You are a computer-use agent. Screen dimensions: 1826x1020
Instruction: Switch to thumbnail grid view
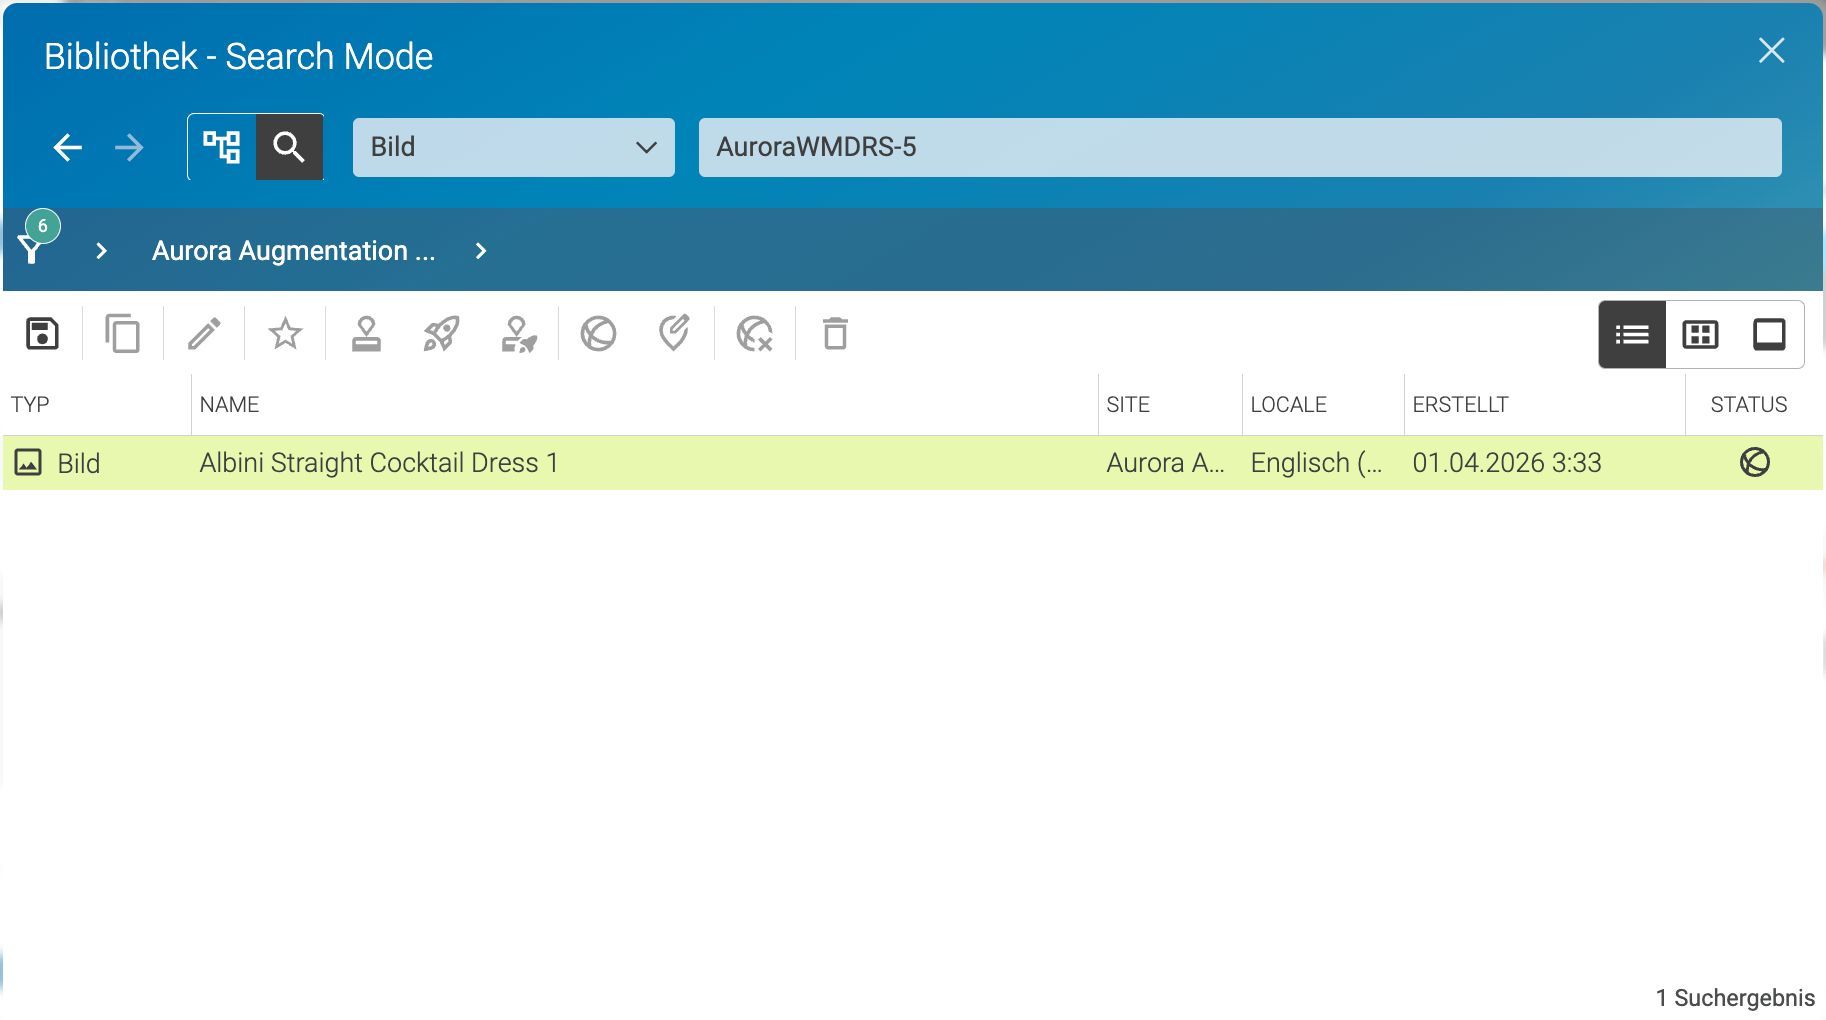pyautogui.click(x=1700, y=334)
